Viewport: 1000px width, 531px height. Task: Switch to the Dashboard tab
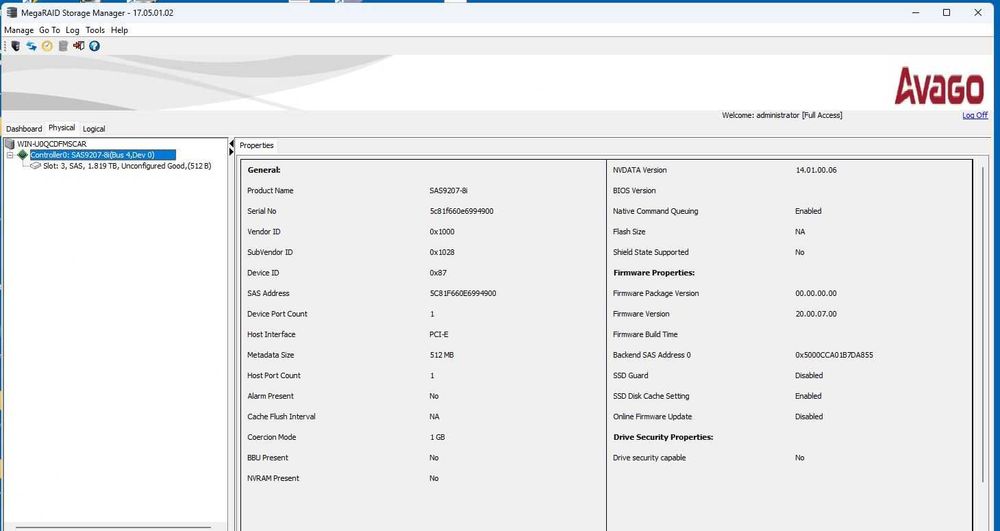tap(24, 129)
